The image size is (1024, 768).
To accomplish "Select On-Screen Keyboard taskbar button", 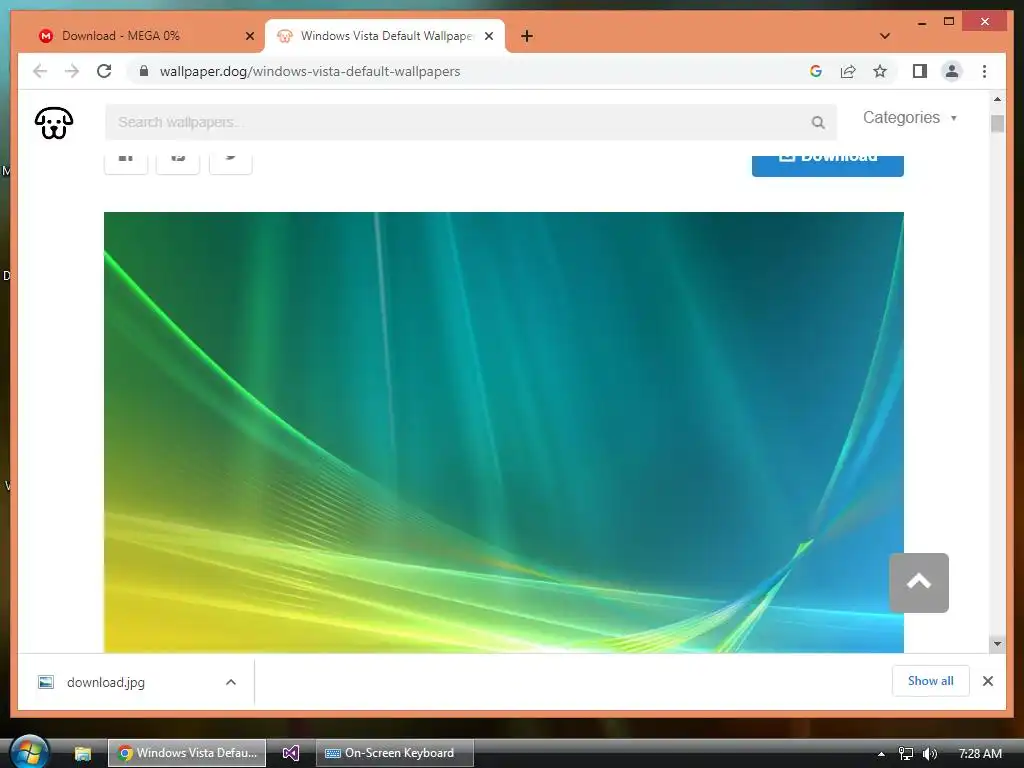I will [x=394, y=753].
